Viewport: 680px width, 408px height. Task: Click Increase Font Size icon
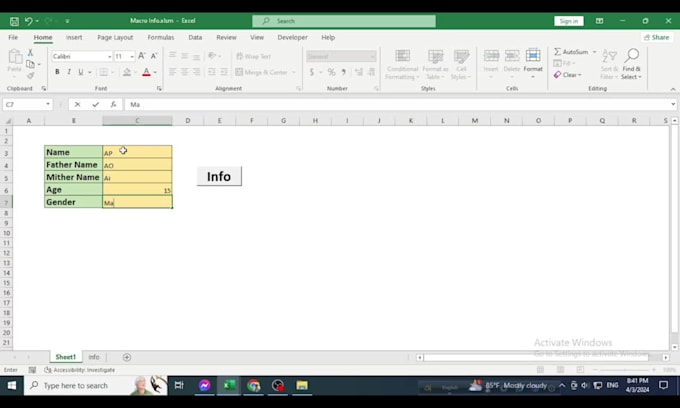(142, 56)
